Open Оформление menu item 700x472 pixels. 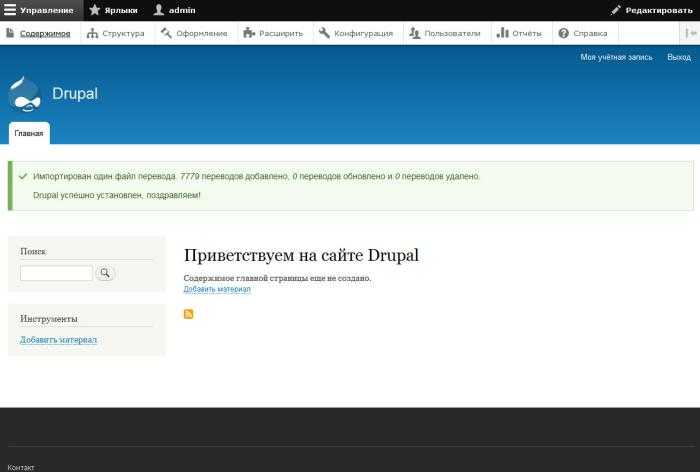202,33
